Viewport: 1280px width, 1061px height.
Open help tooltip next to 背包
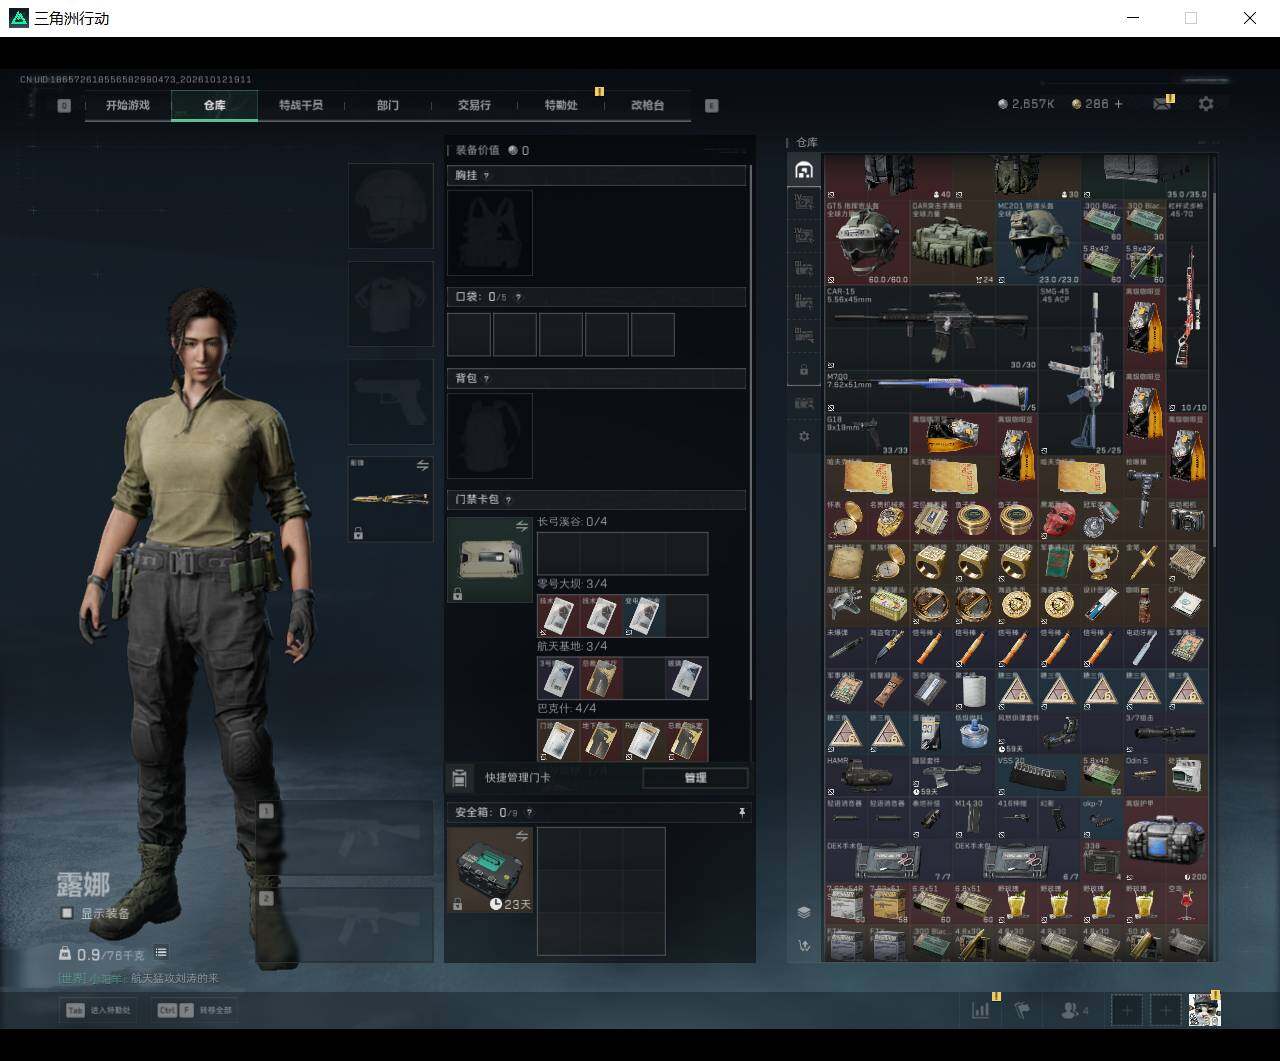pos(487,379)
